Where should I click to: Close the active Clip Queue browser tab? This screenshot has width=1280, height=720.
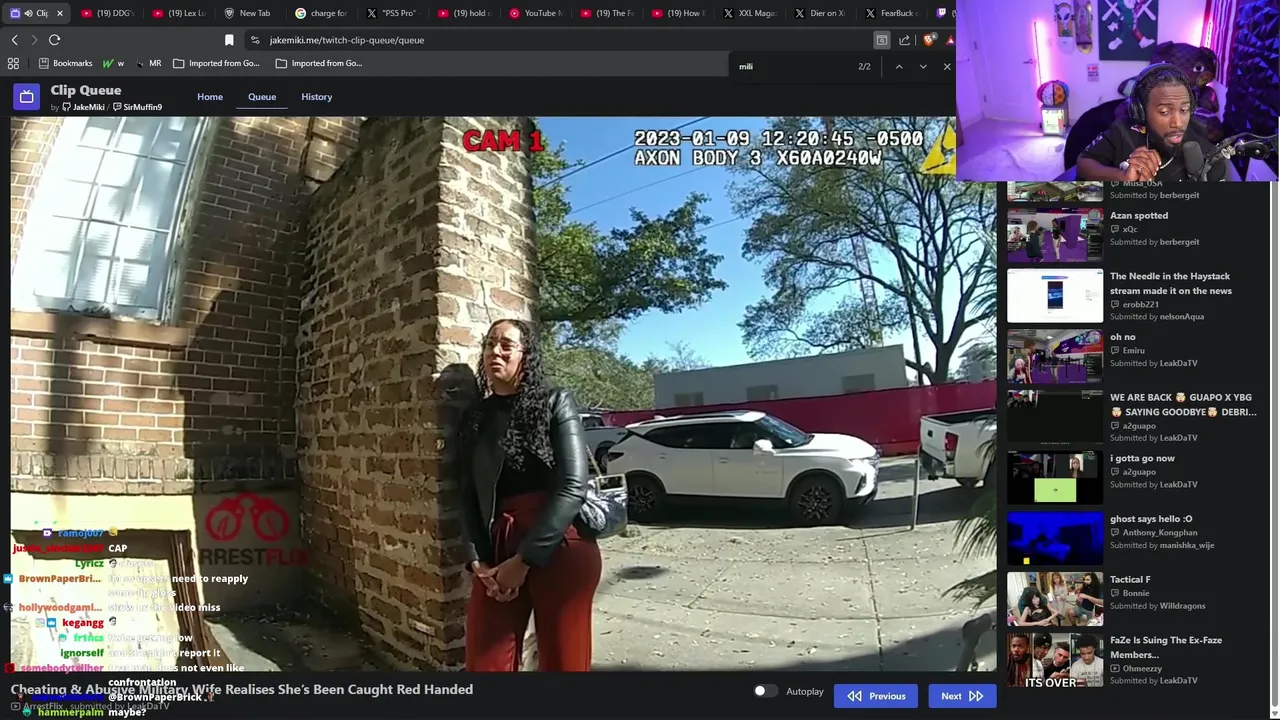click(x=59, y=13)
